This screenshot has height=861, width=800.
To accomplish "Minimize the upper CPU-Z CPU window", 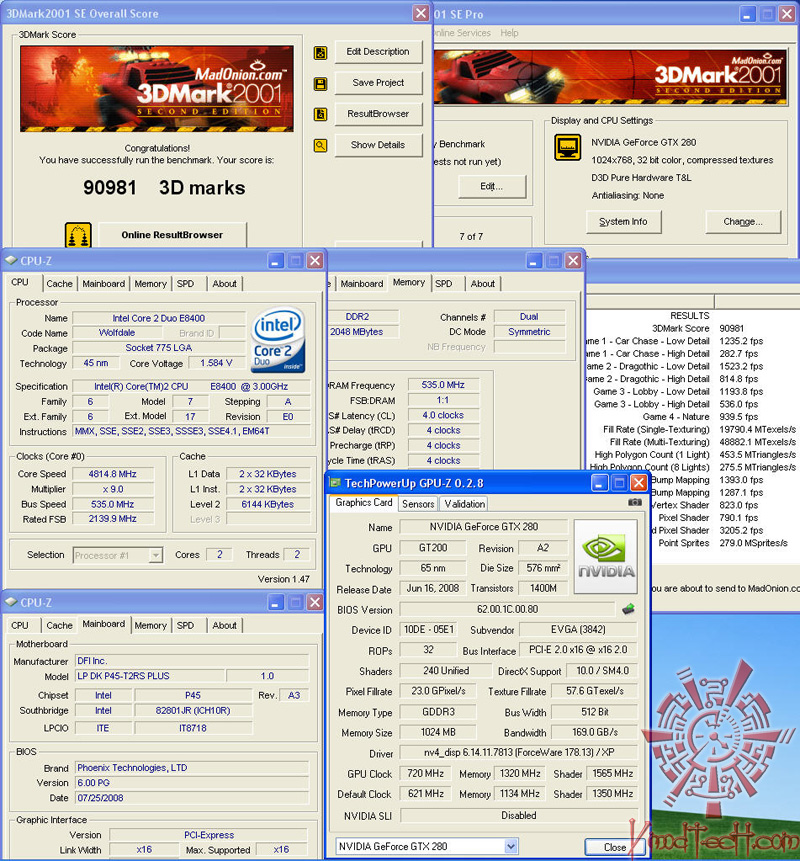I will (x=276, y=260).
